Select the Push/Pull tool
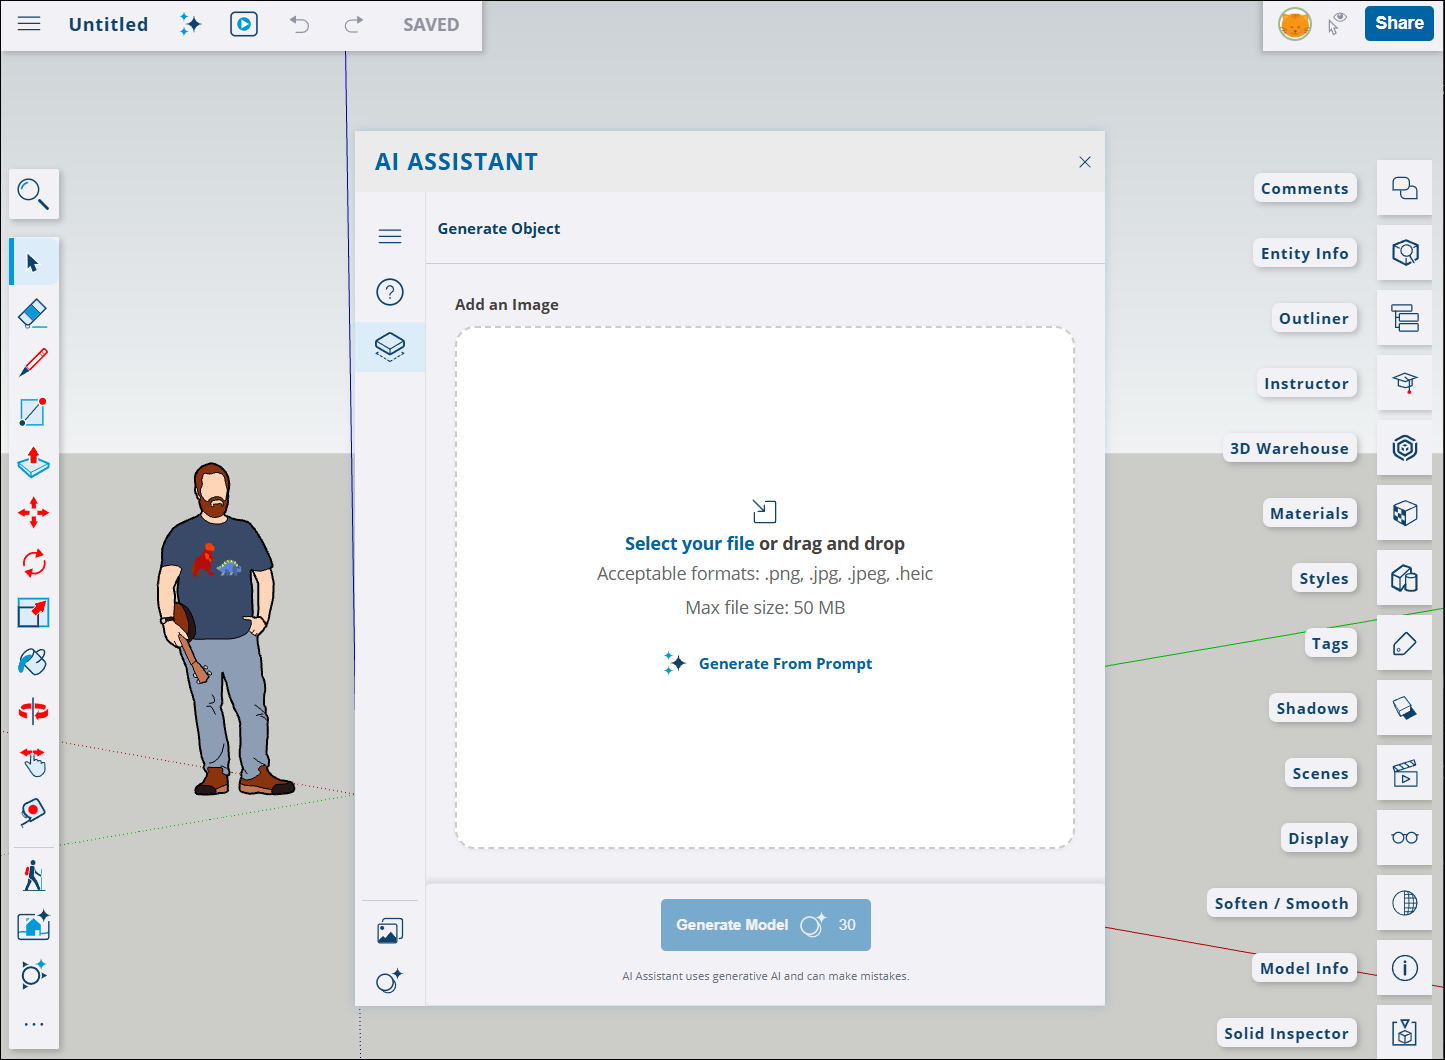Screen dimensions: 1445x1060 pos(33,463)
